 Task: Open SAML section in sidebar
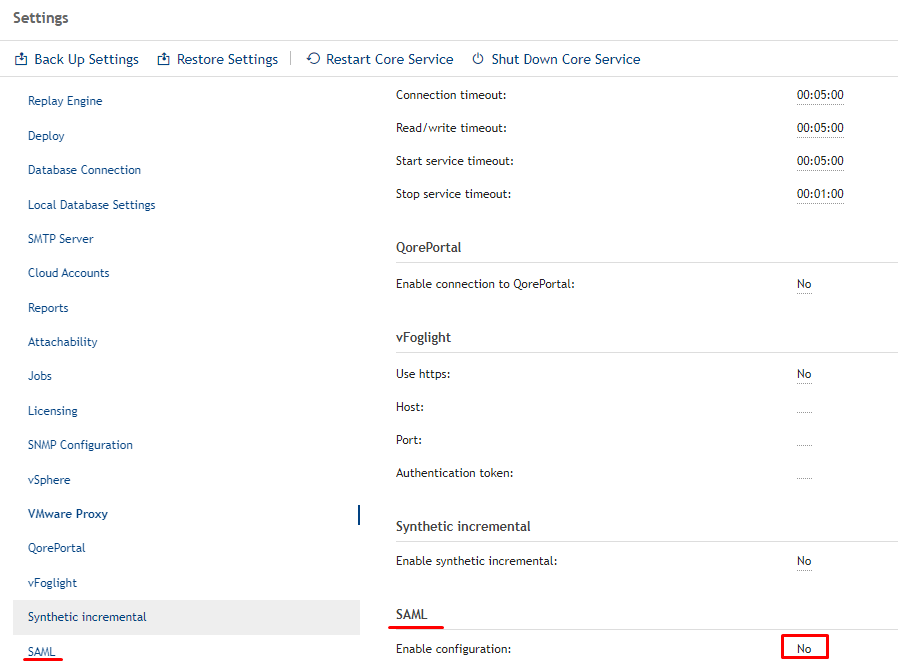coord(42,651)
